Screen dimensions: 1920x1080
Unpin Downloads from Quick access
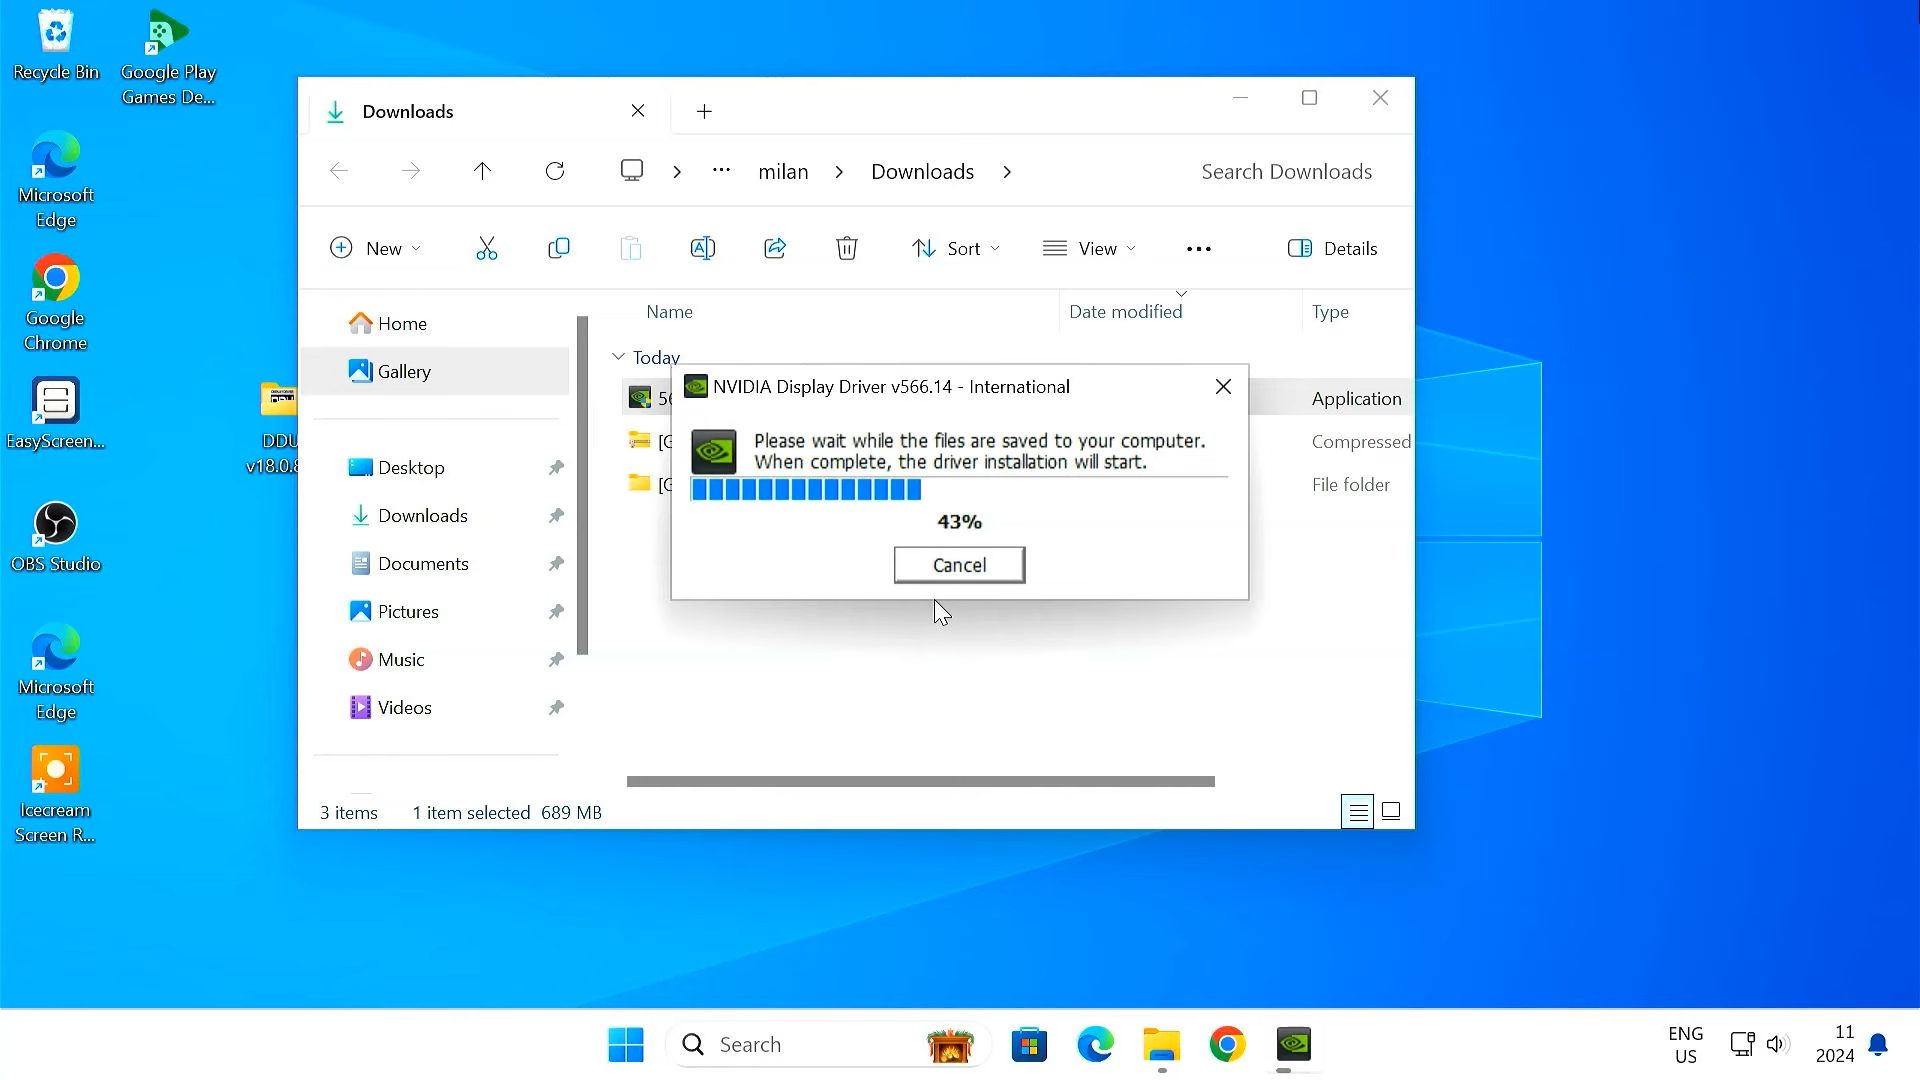[556, 515]
